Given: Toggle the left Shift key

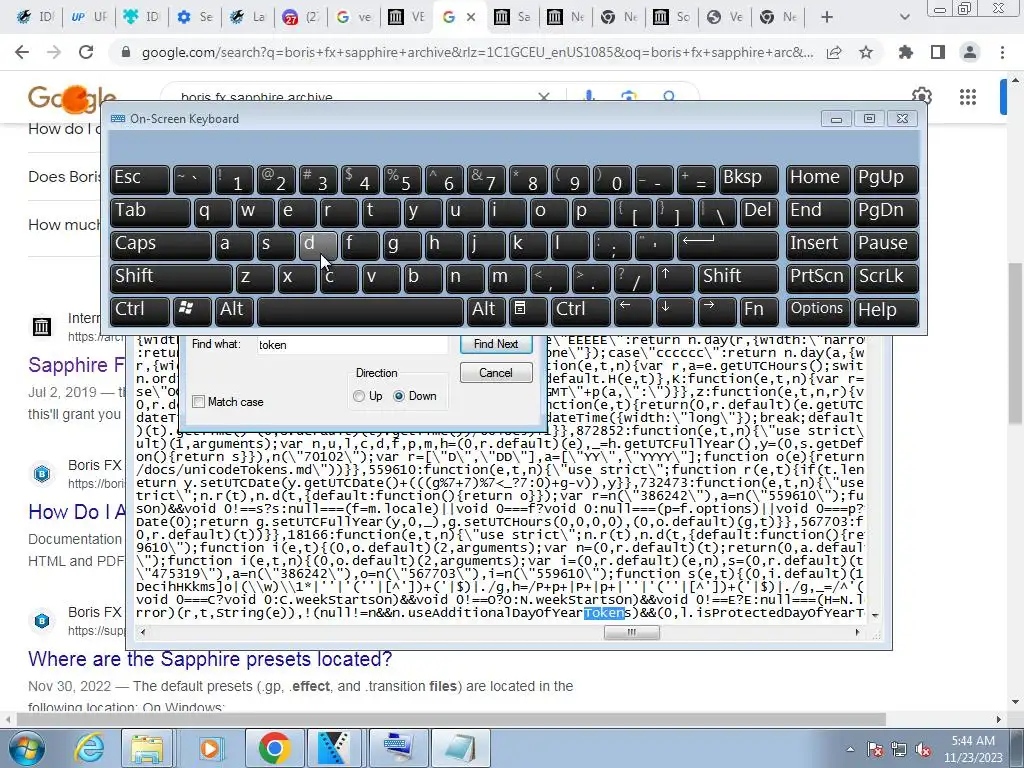Looking at the screenshot, I should click(x=171, y=278).
